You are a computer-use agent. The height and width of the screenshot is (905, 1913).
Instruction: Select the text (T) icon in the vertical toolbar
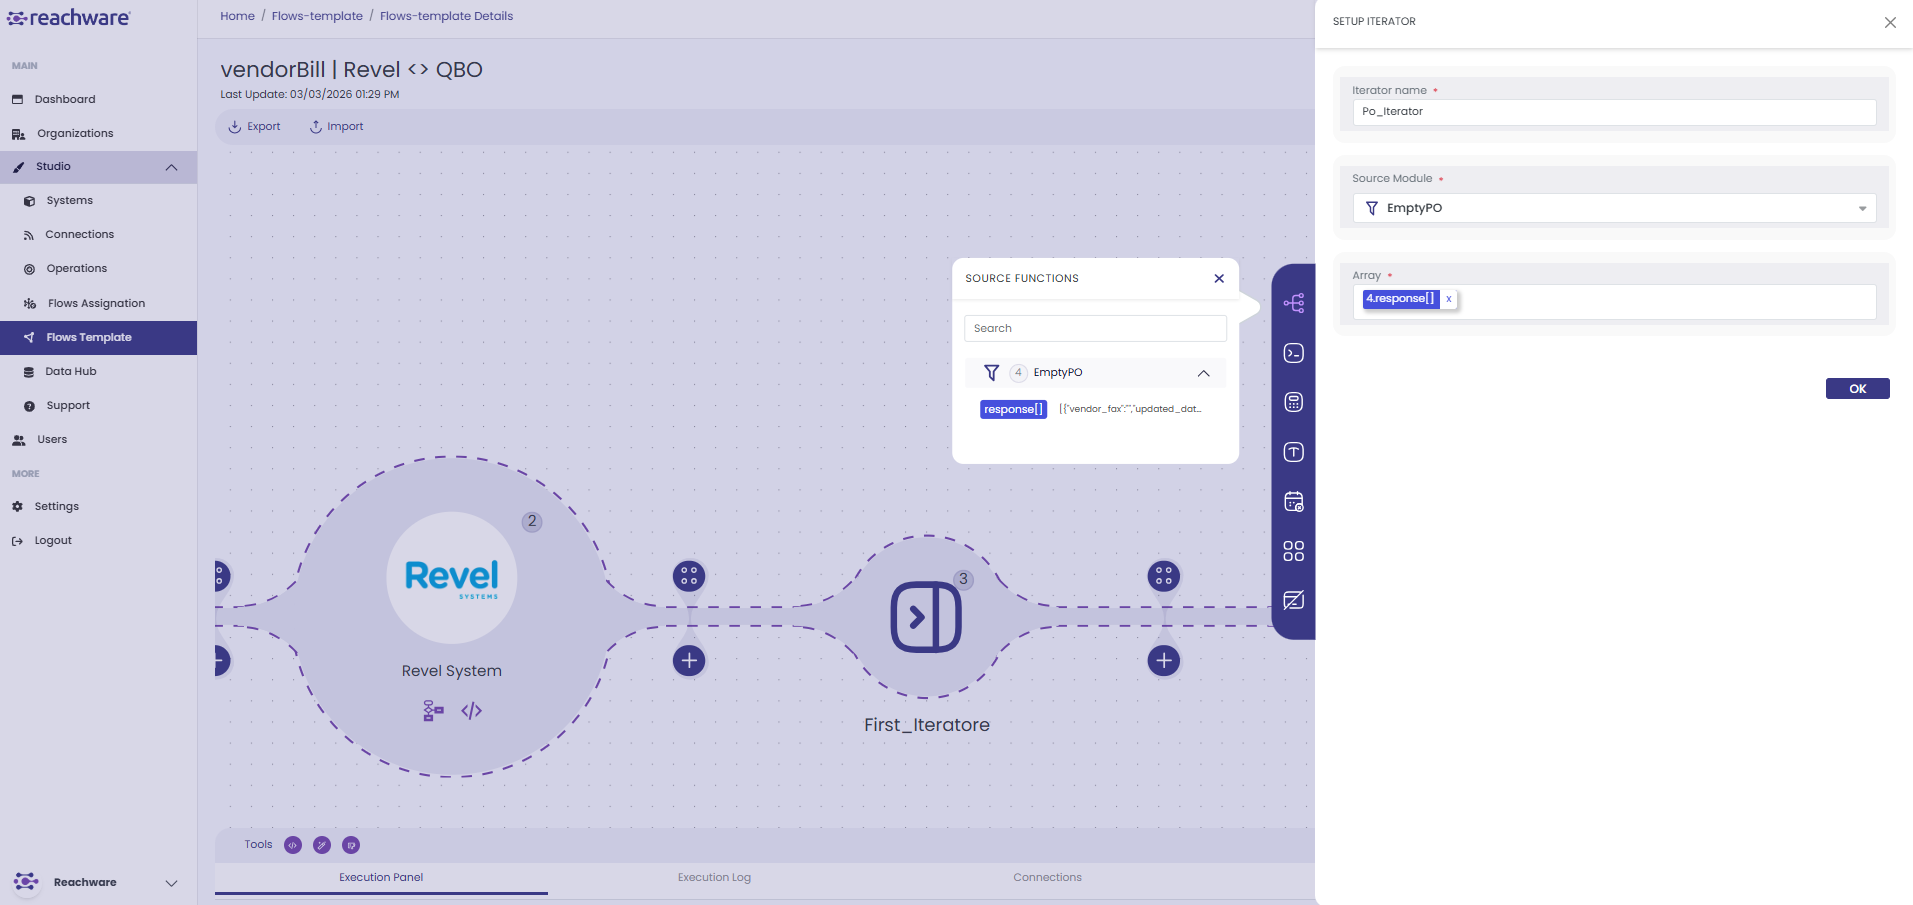(1293, 452)
